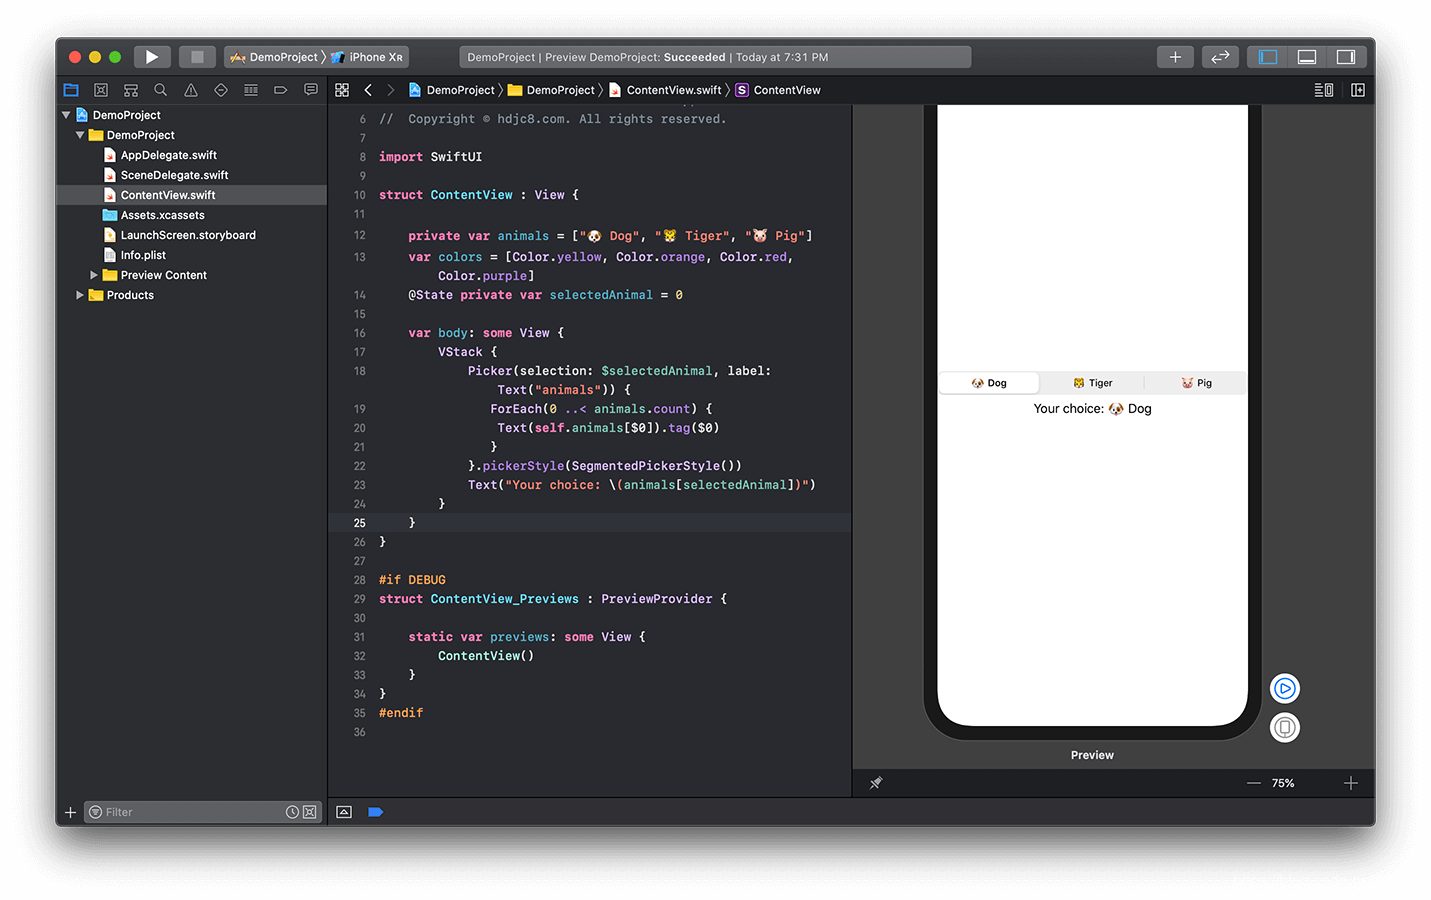1431x900 pixels.
Task: Toggle the code review arrows button
Action: [x=1220, y=57]
